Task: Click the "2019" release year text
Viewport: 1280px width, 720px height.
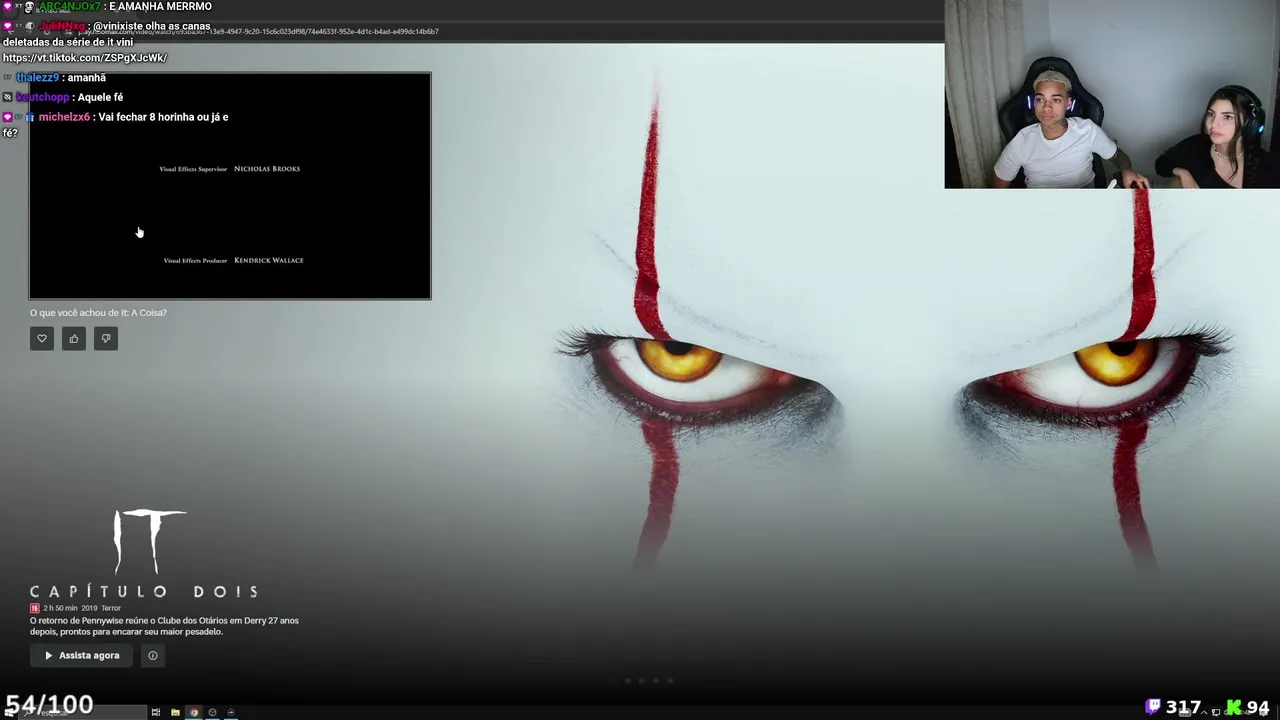Action: coord(89,608)
